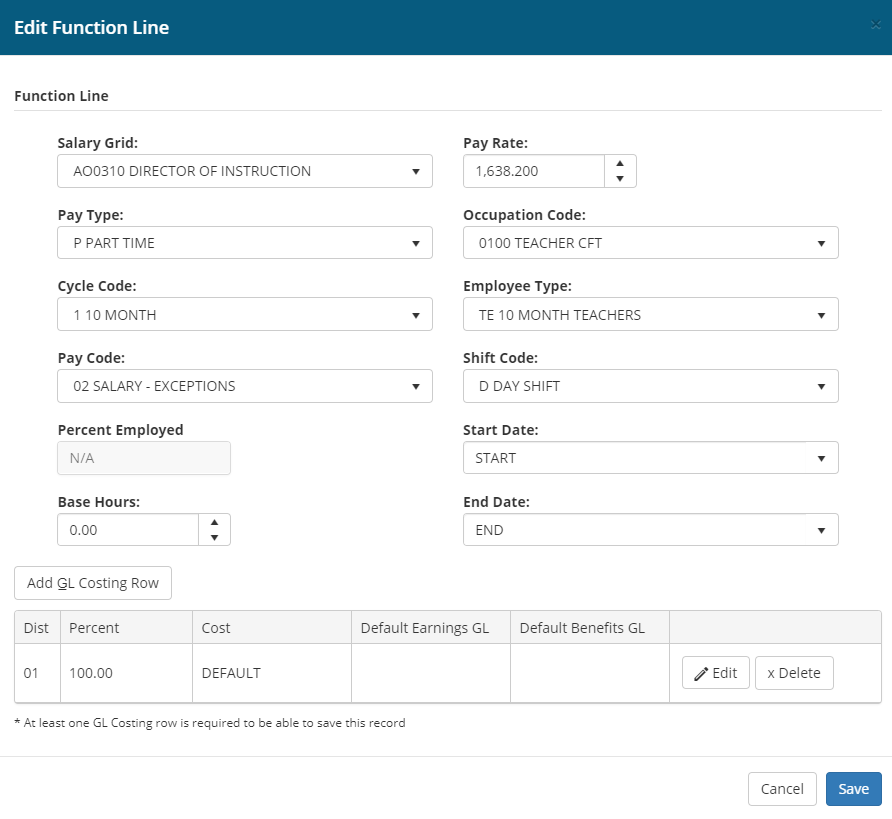Open the End Date dropdown
The height and width of the screenshot is (819, 892).
tap(650, 530)
